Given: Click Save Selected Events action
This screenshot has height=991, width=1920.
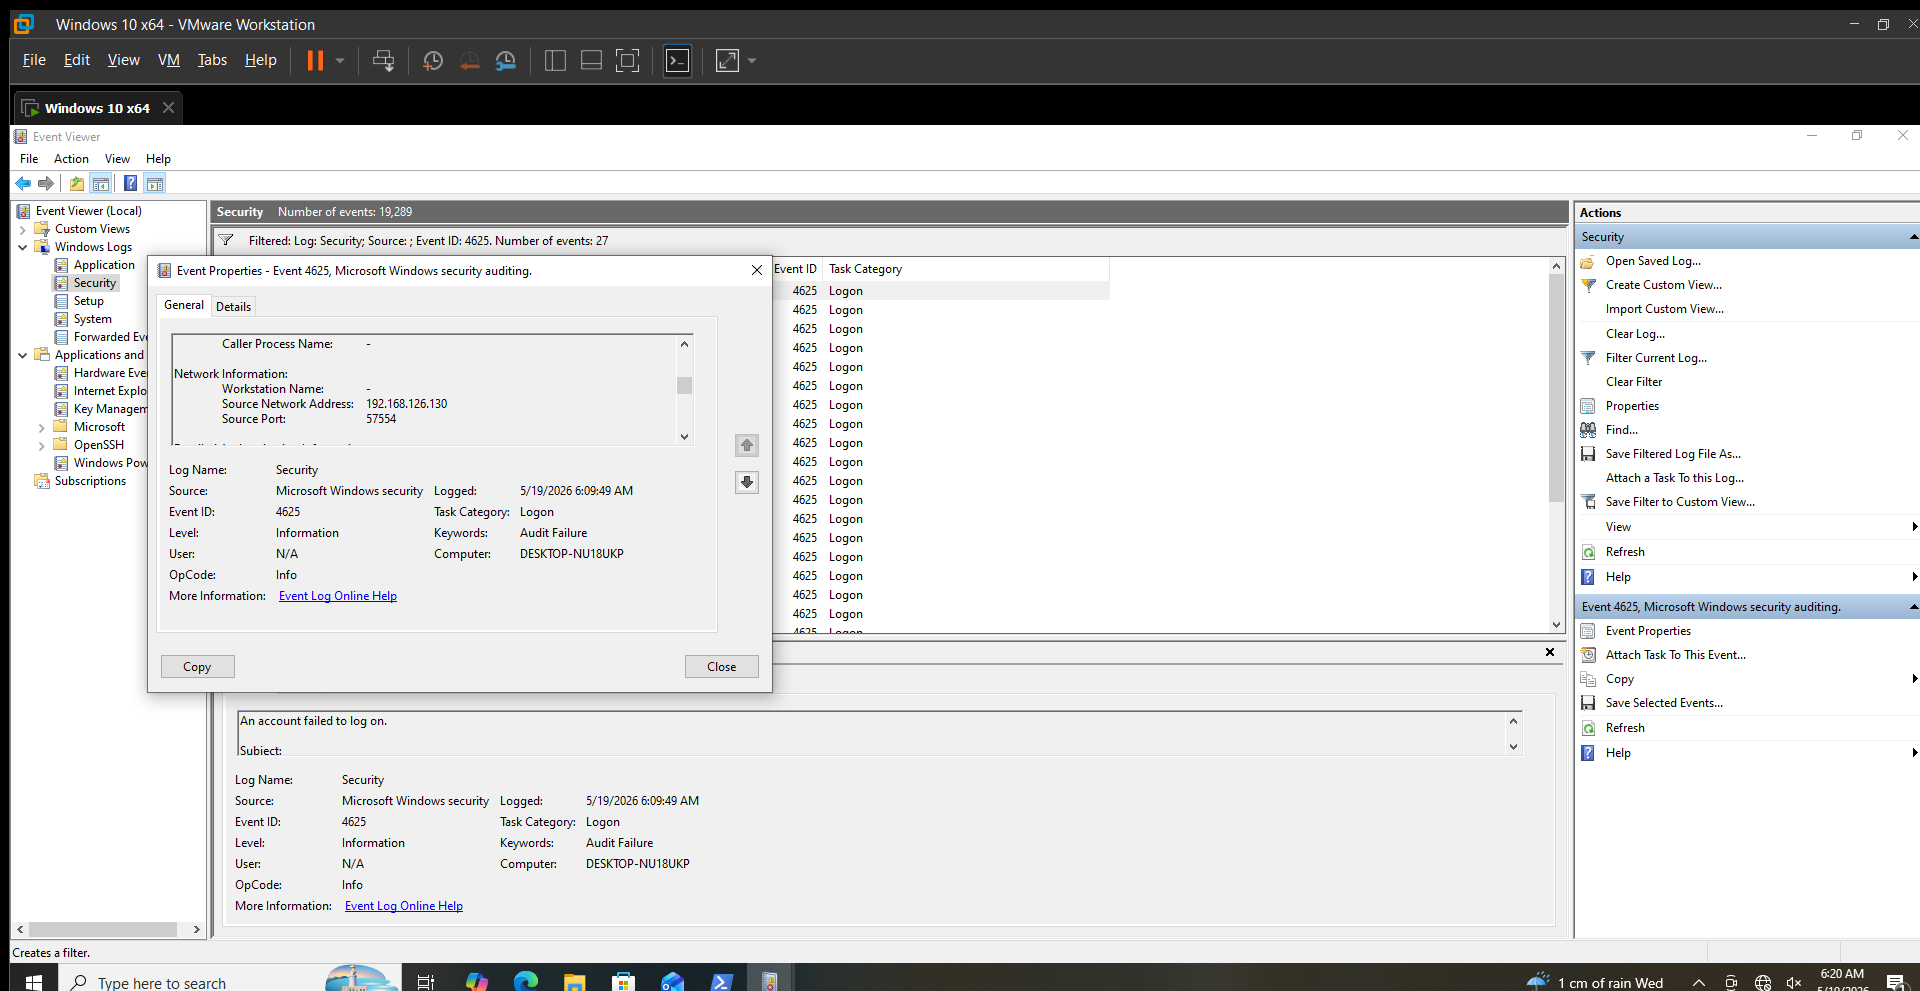Looking at the screenshot, I should point(1664,703).
